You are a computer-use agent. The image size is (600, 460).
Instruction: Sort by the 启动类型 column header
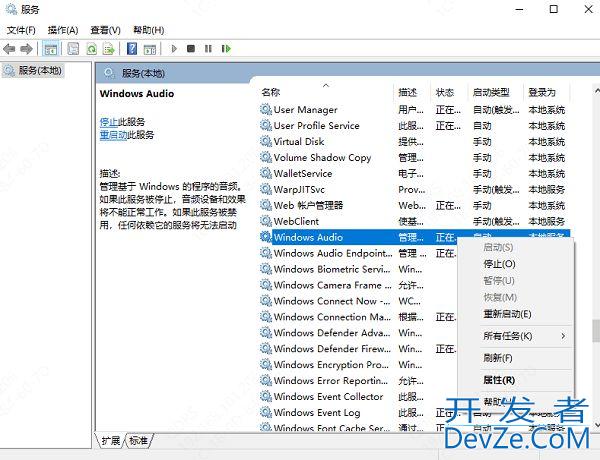click(x=491, y=92)
